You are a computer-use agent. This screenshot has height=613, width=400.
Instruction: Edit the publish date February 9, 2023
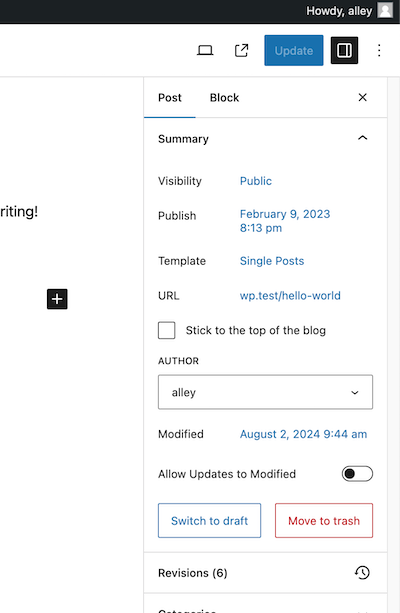[x=285, y=221]
